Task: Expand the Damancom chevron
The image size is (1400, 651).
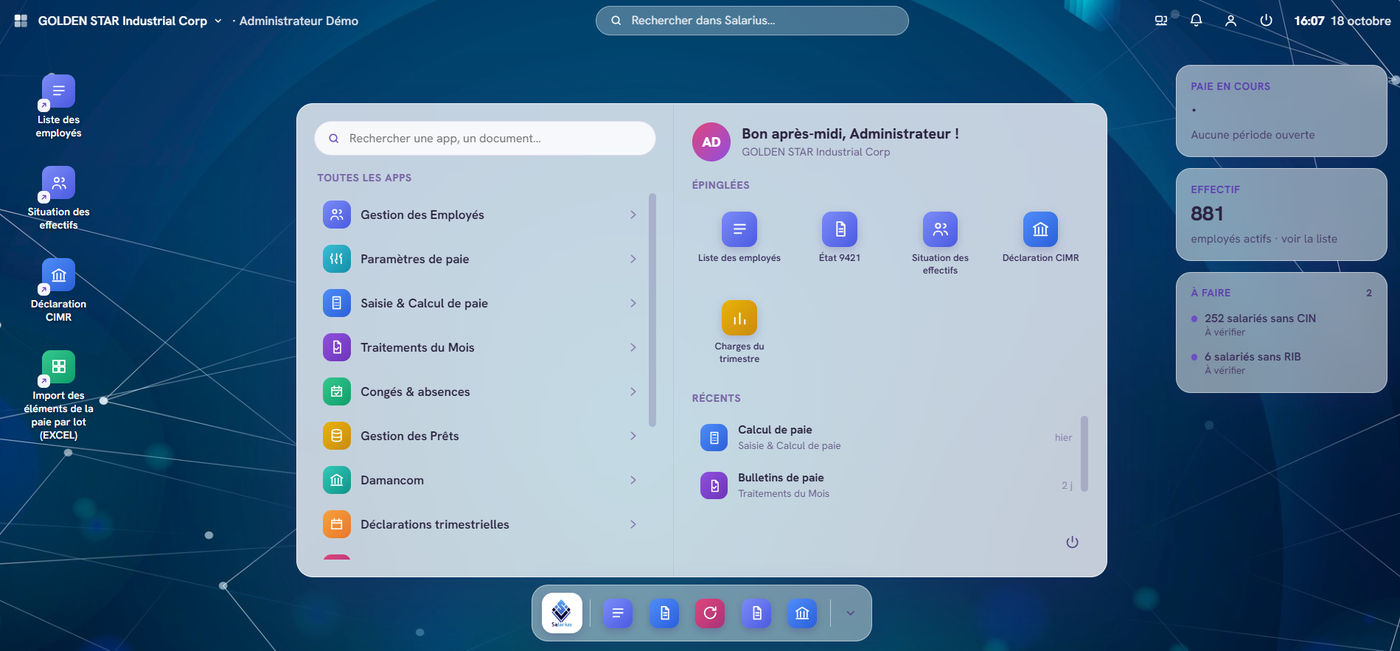Action: tap(633, 480)
